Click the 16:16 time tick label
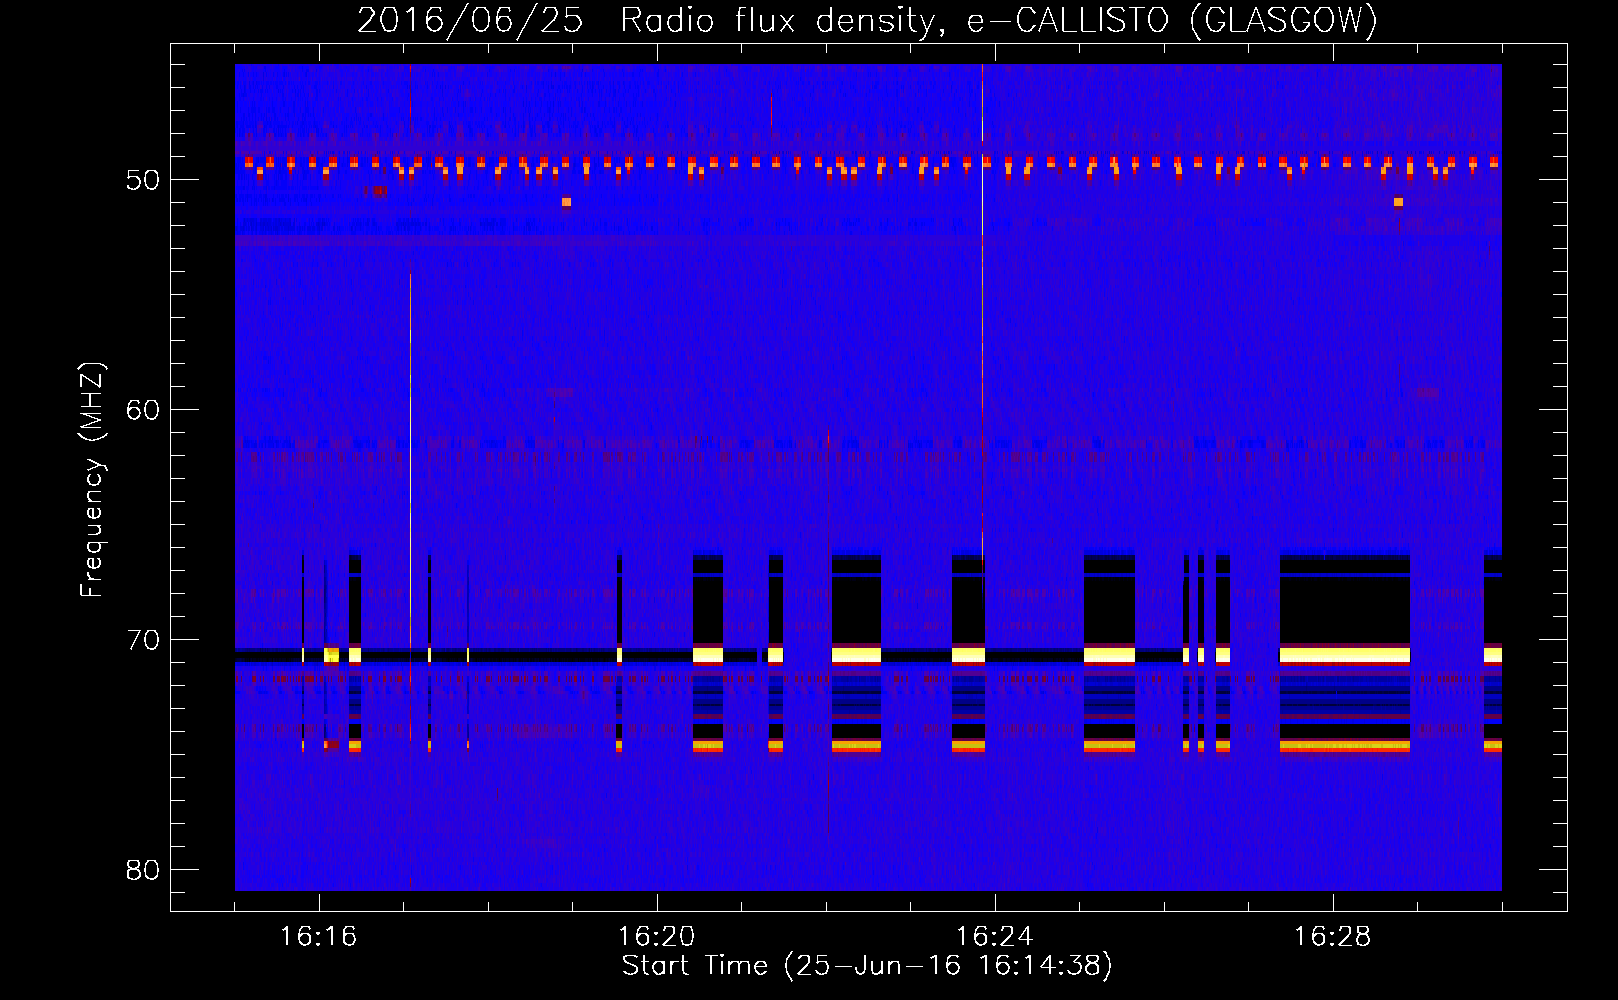Viewport: 1618px width, 1000px height. (318, 937)
